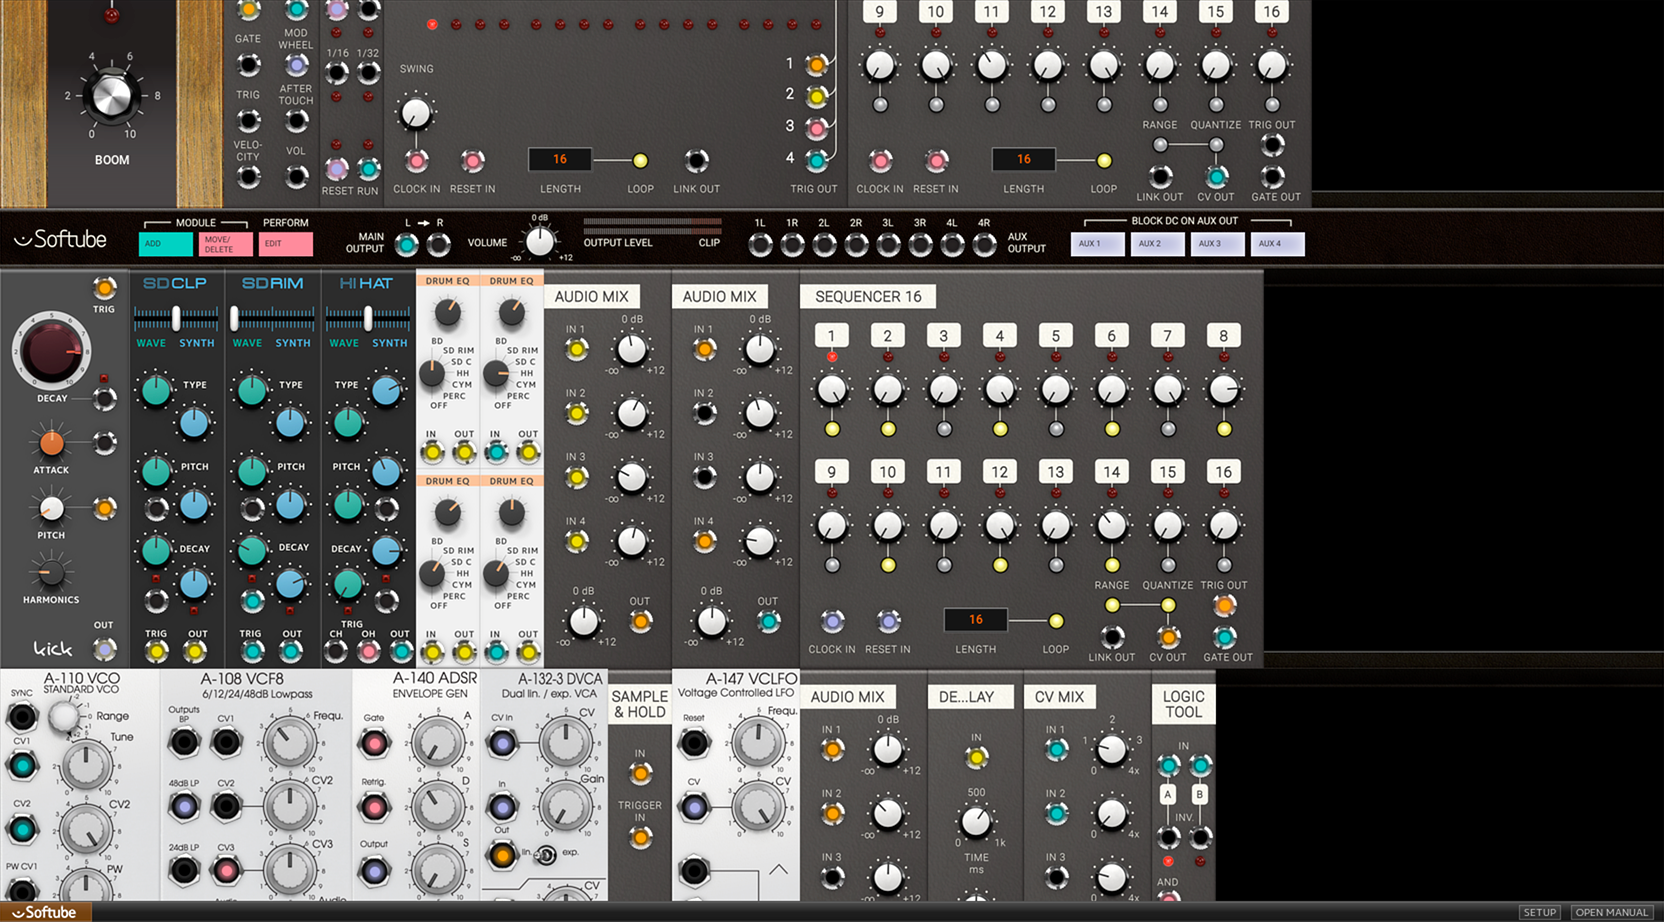Click HI HAT WAVE/SYNTH slider
This screenshot has width=1664, height=922.
pyautogui.click(x=368, y=318)
